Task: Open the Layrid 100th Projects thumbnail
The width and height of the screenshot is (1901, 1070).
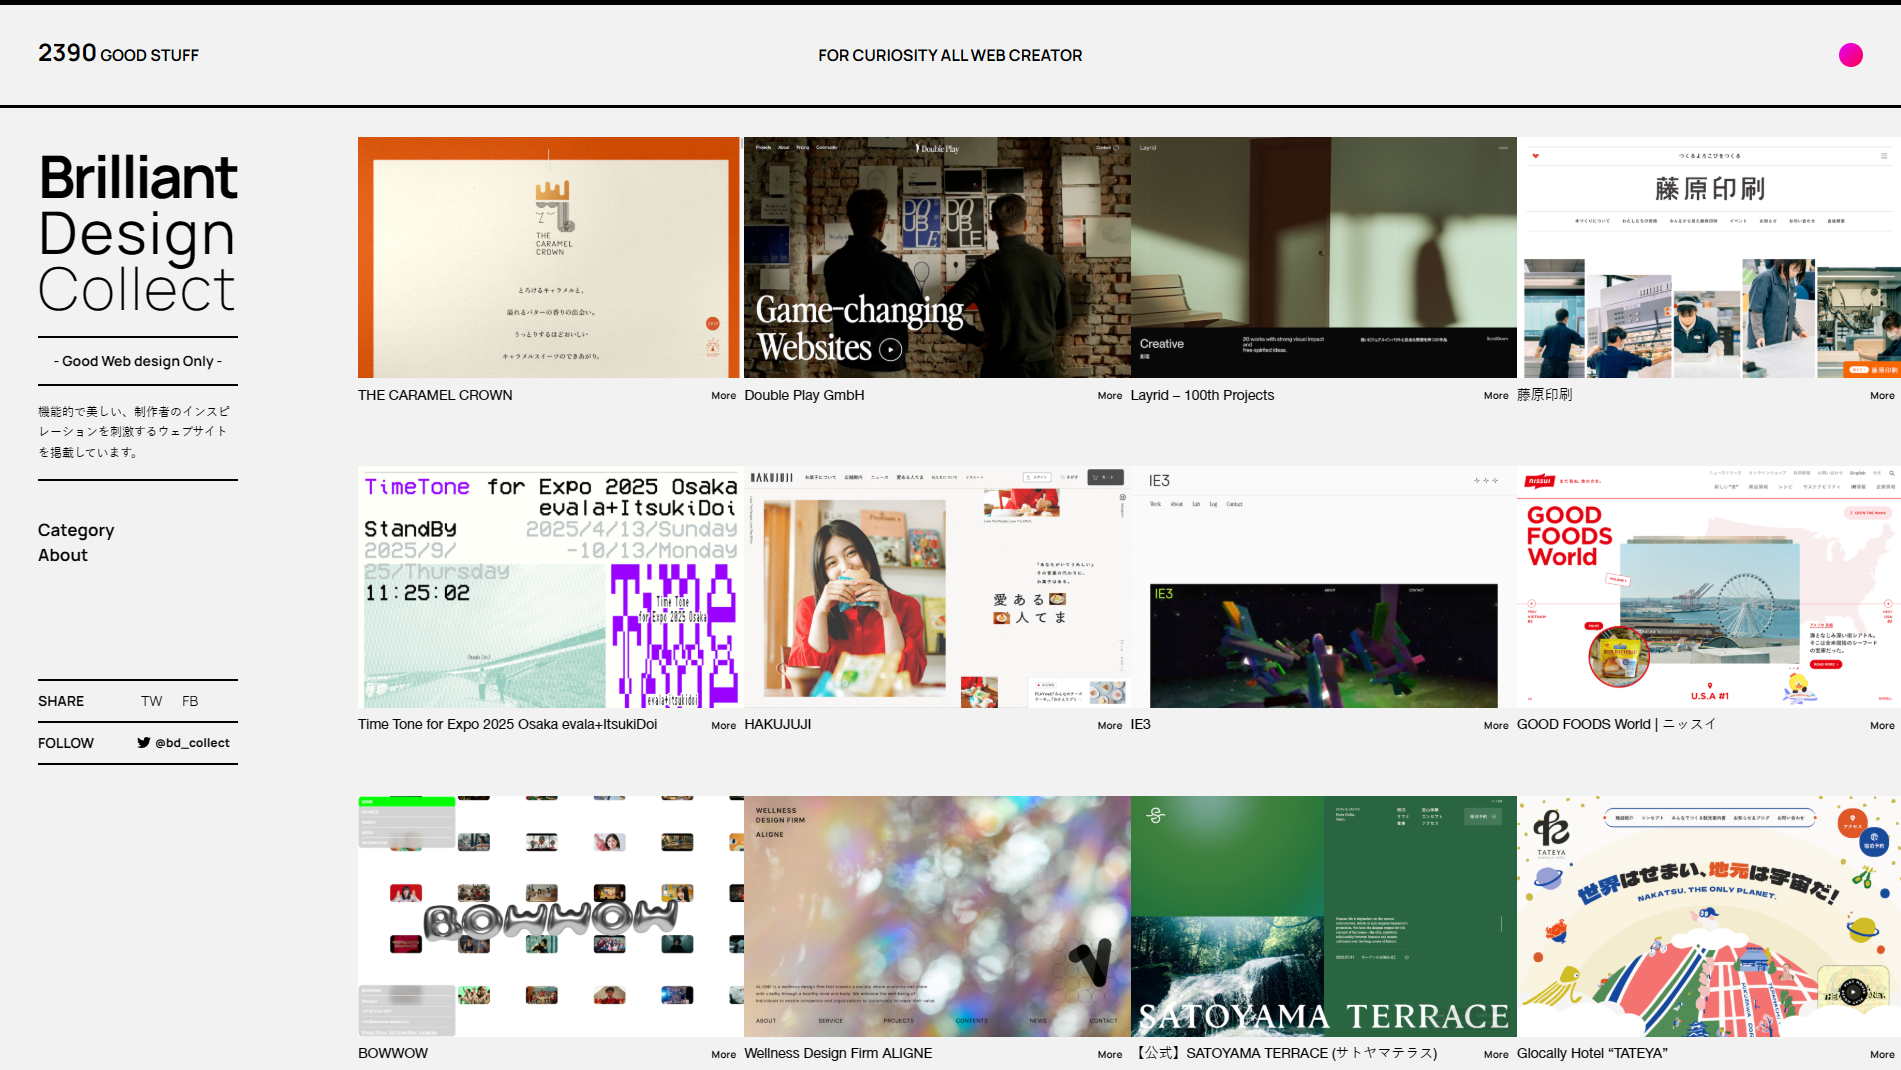Action: click(1324, 257)
